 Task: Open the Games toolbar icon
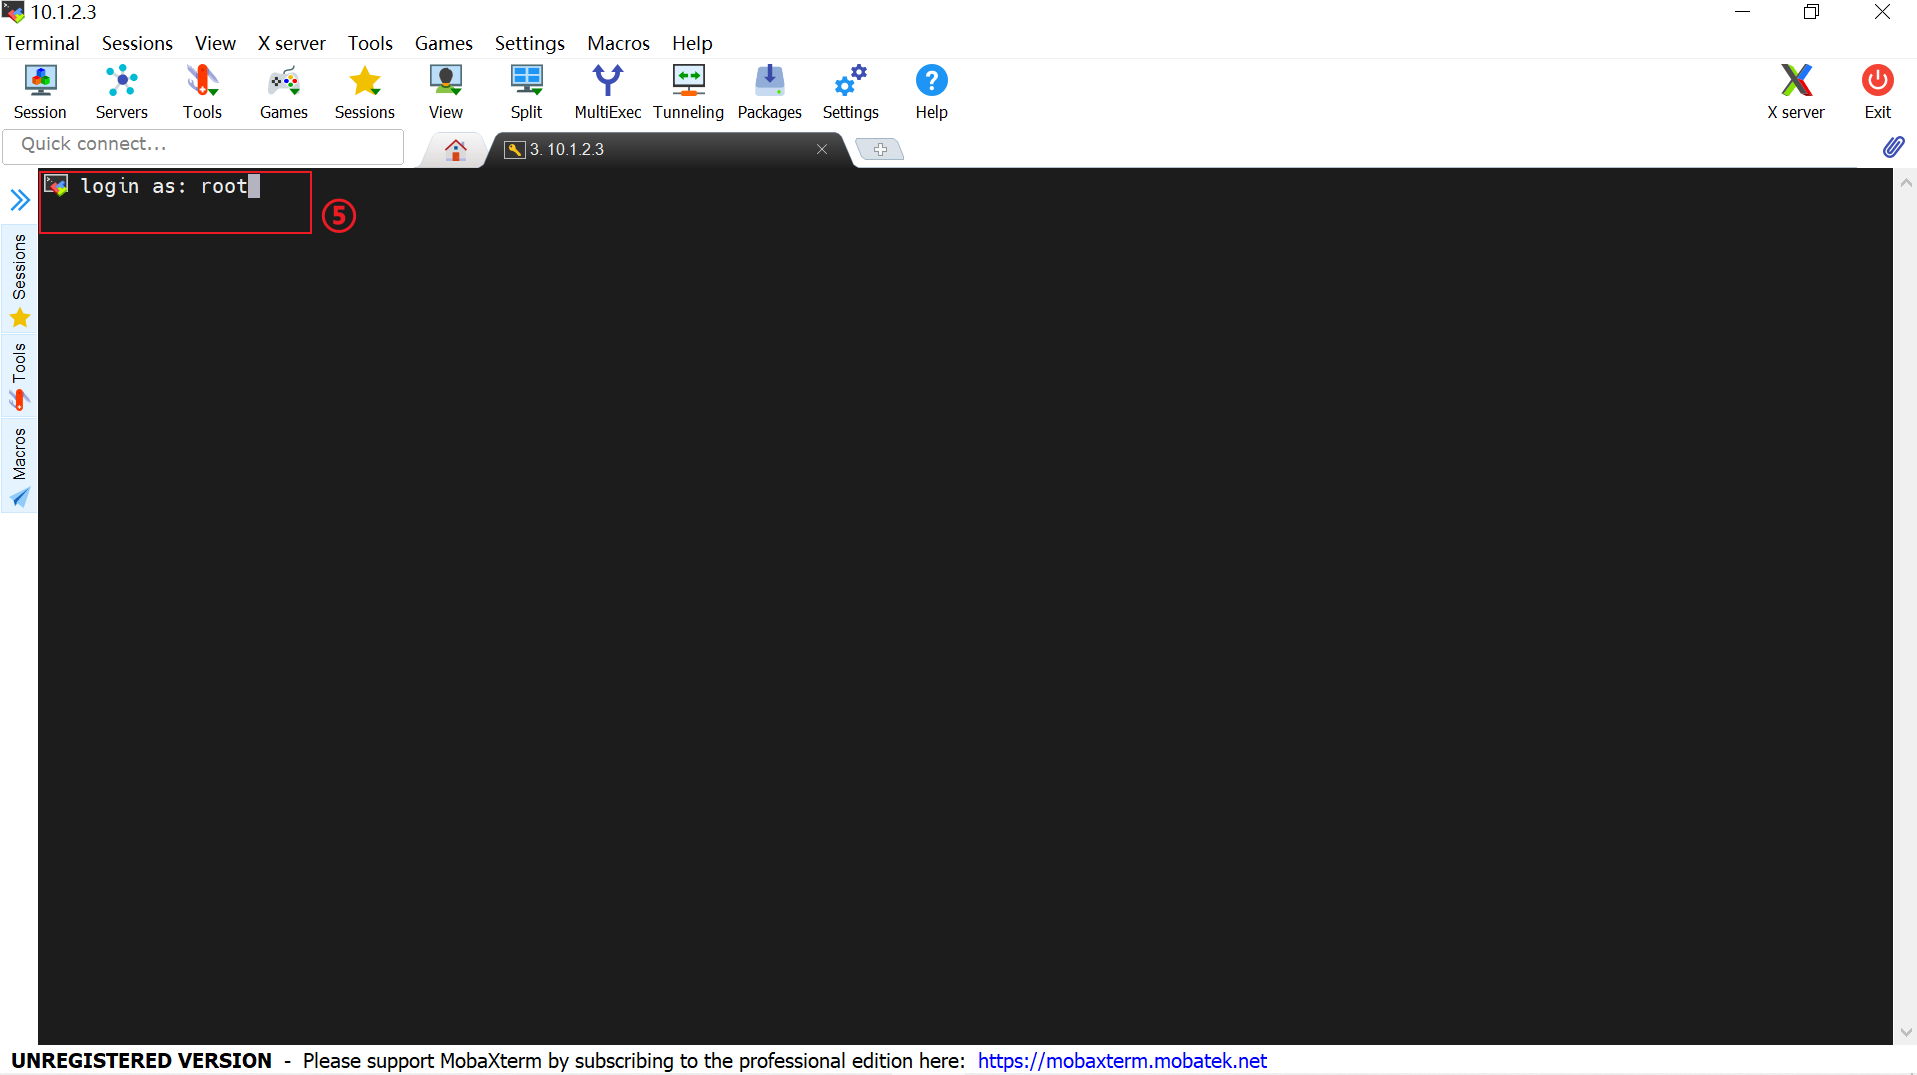(283, 92)
